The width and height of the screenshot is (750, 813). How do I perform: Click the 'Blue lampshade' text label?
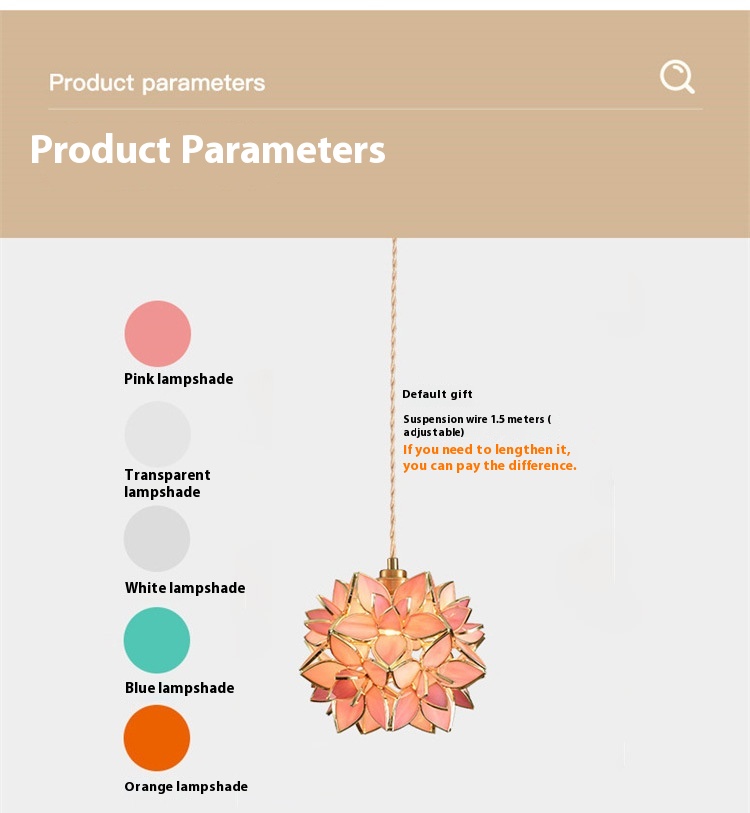pos(179,688)
